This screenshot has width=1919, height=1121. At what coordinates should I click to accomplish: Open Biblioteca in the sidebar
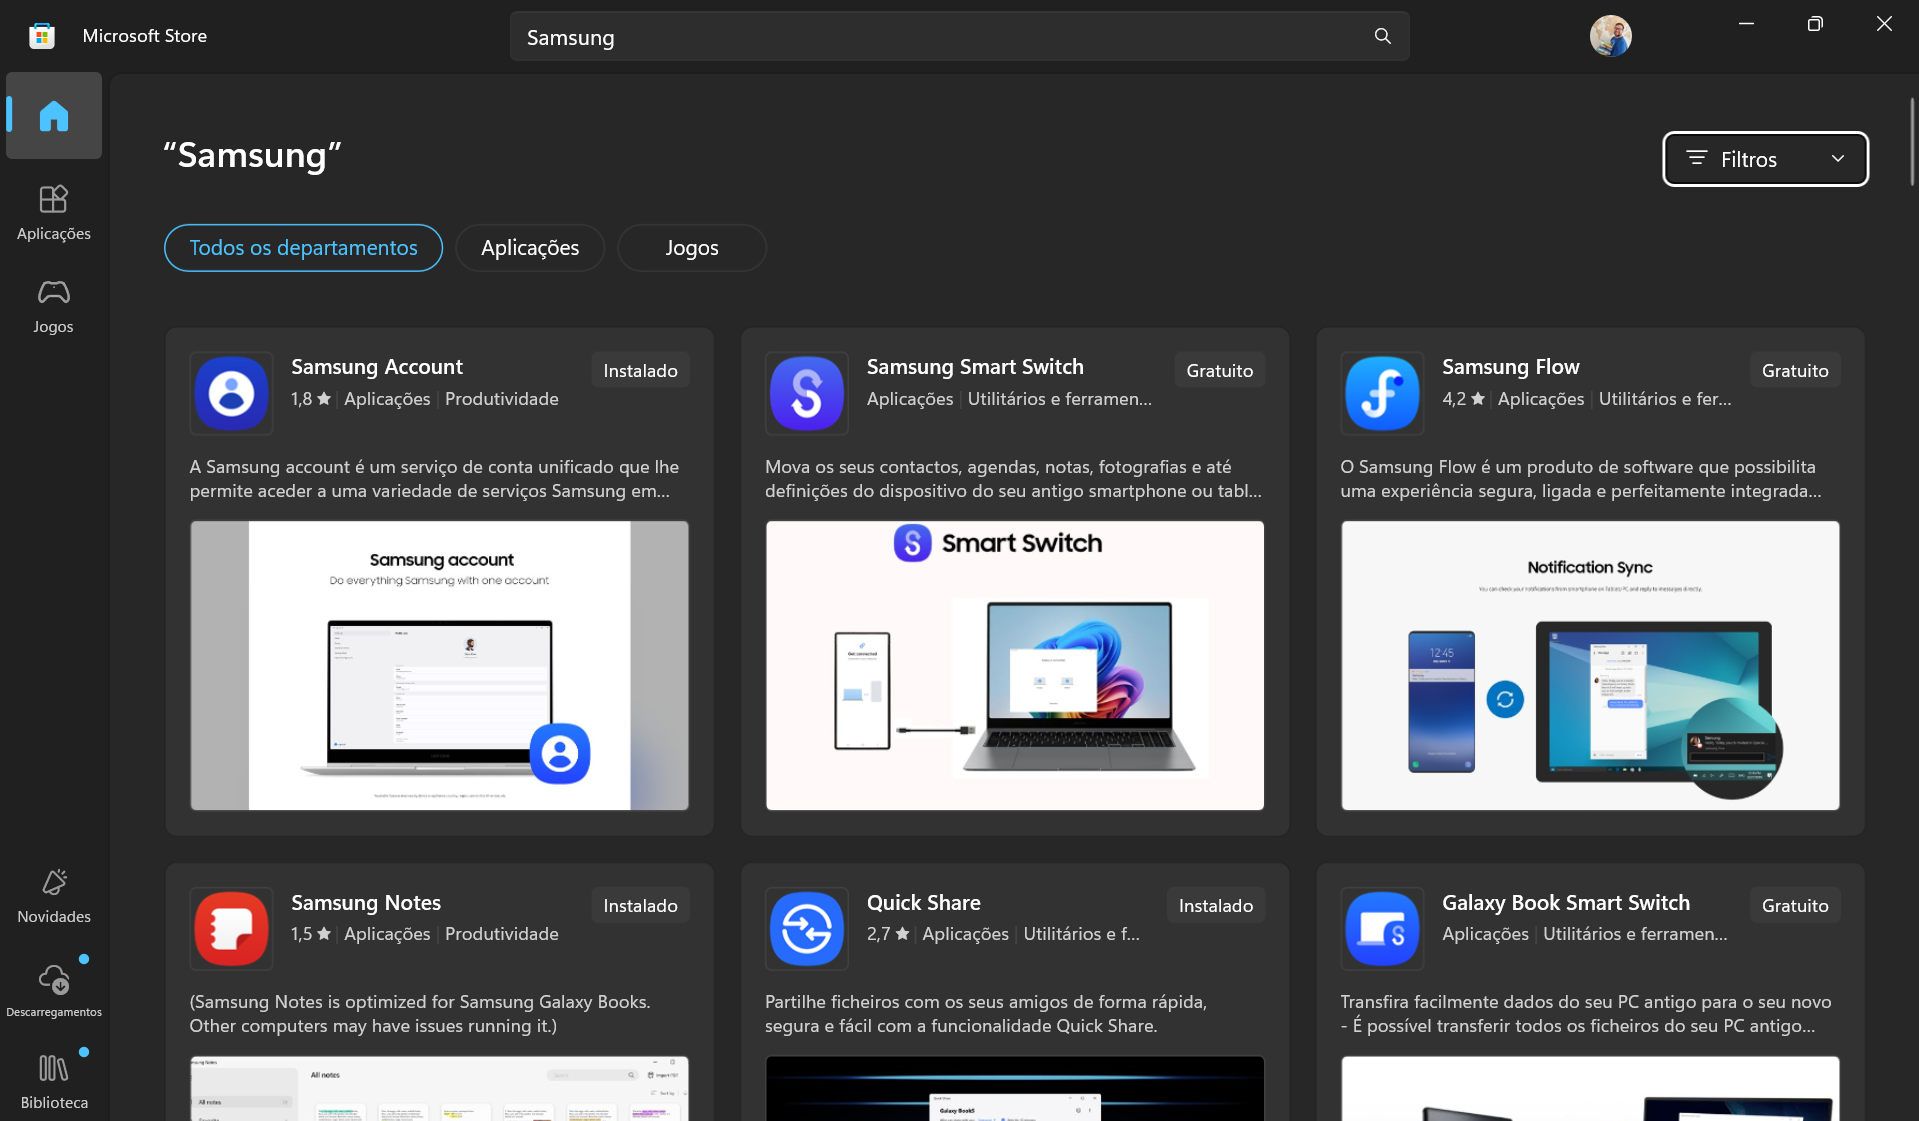(54, 1081)
